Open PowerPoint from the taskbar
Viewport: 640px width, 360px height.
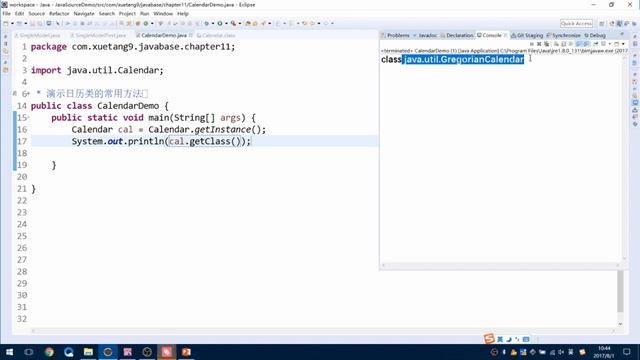click(186, 352)
